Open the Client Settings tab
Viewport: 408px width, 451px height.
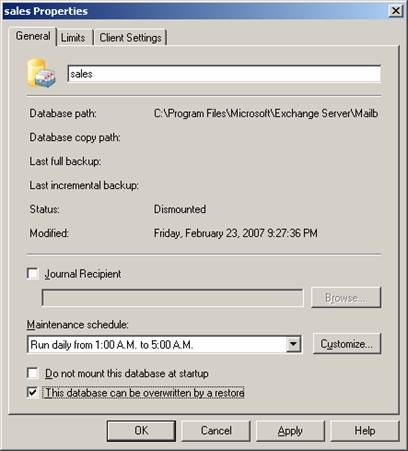coord(130,38)
